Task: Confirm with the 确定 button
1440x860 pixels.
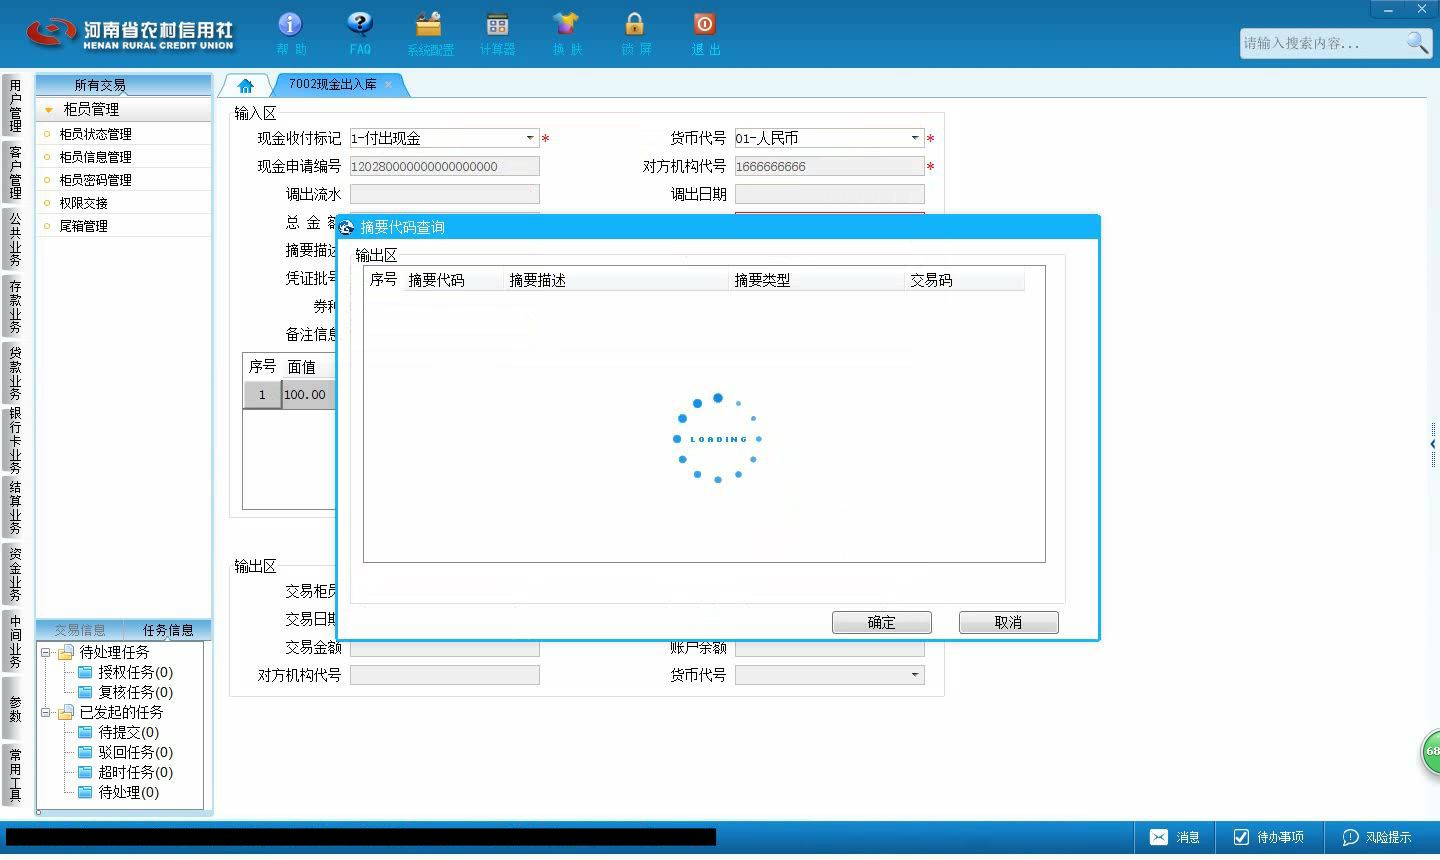Action: 882,622
